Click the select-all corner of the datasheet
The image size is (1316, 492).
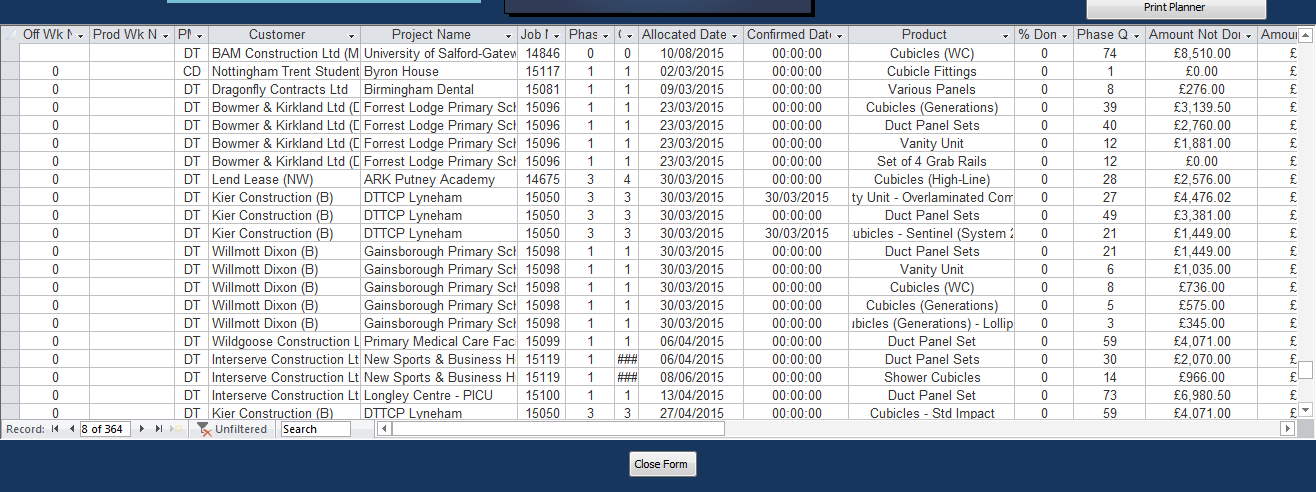(x=10, y=35)
